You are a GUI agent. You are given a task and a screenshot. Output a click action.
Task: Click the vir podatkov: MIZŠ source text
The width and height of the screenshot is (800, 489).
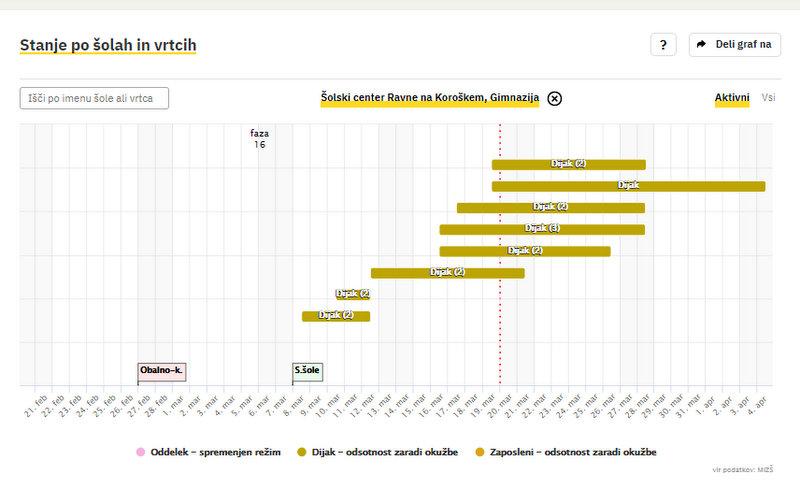(x=740, y=469)
